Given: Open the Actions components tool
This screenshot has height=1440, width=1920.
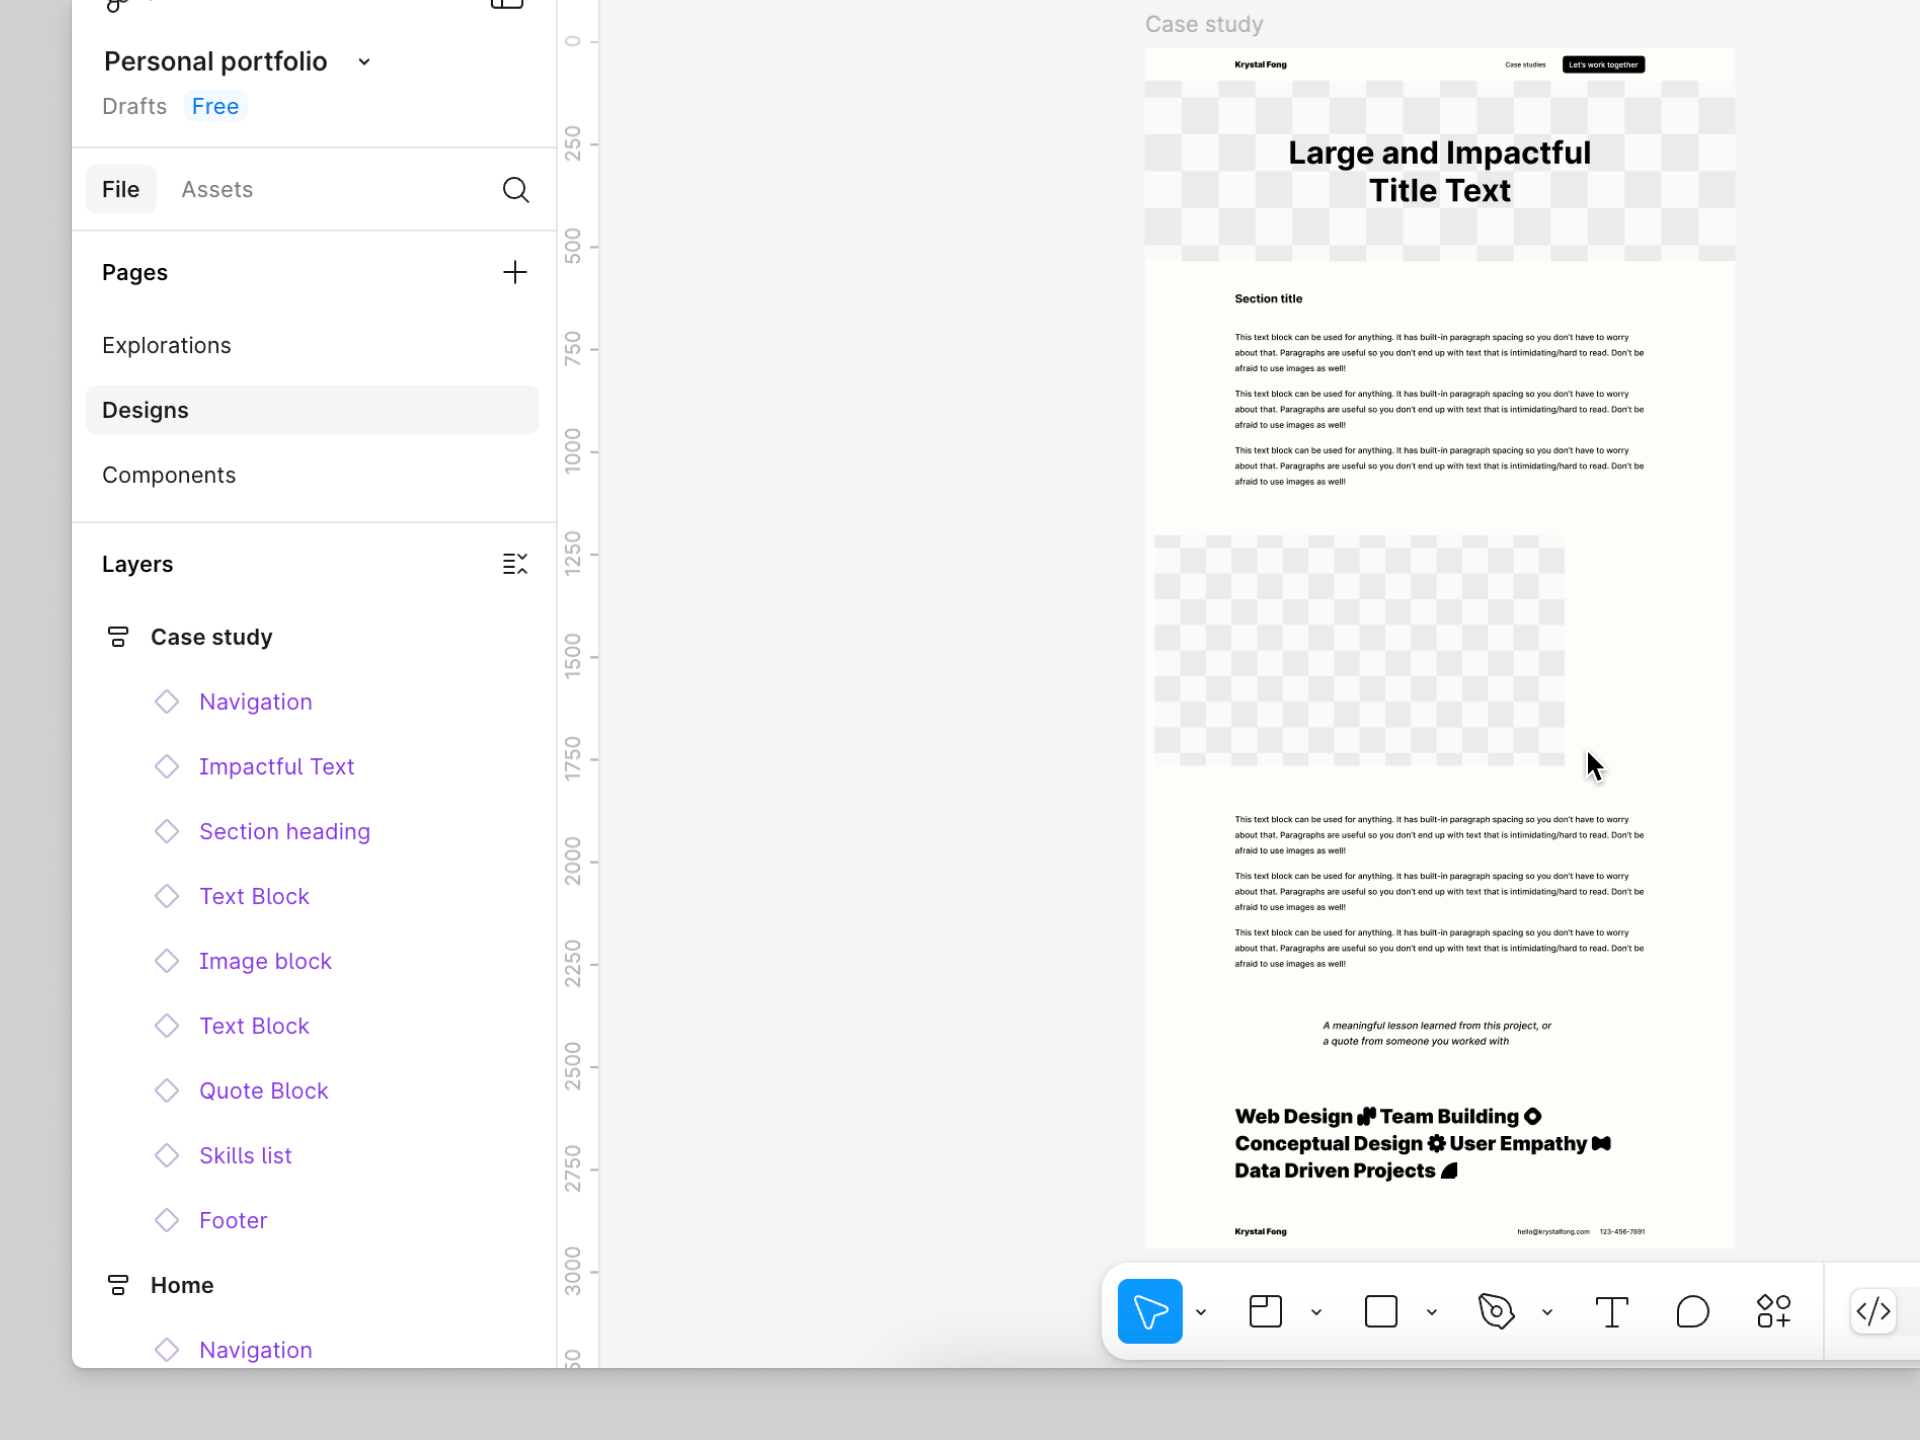Looking at the screenshot, I should tap(1773, 1311).
